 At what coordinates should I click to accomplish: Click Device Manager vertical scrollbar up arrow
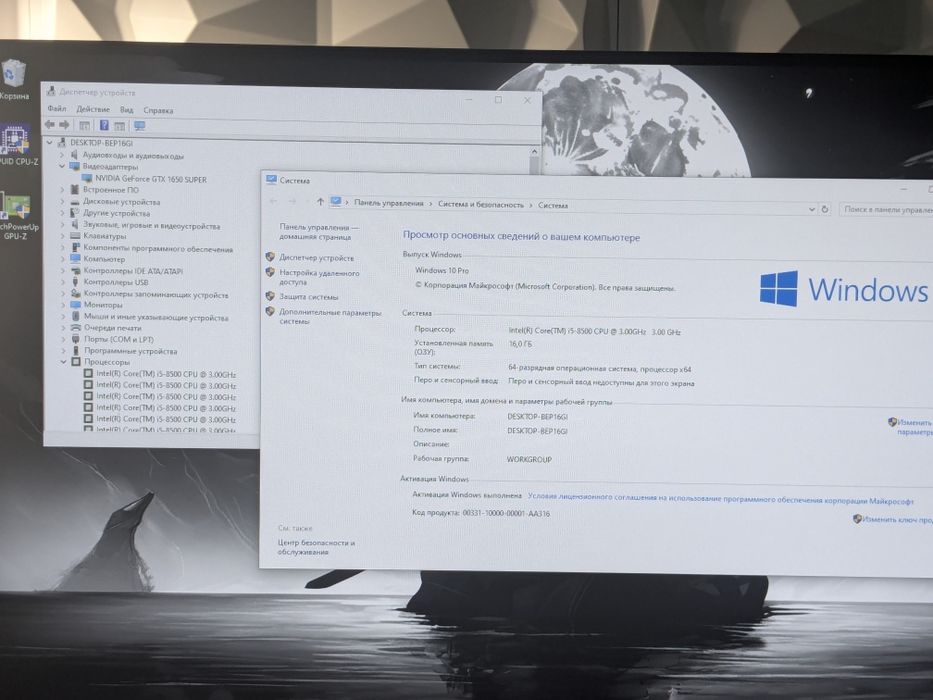pos(534,152)
